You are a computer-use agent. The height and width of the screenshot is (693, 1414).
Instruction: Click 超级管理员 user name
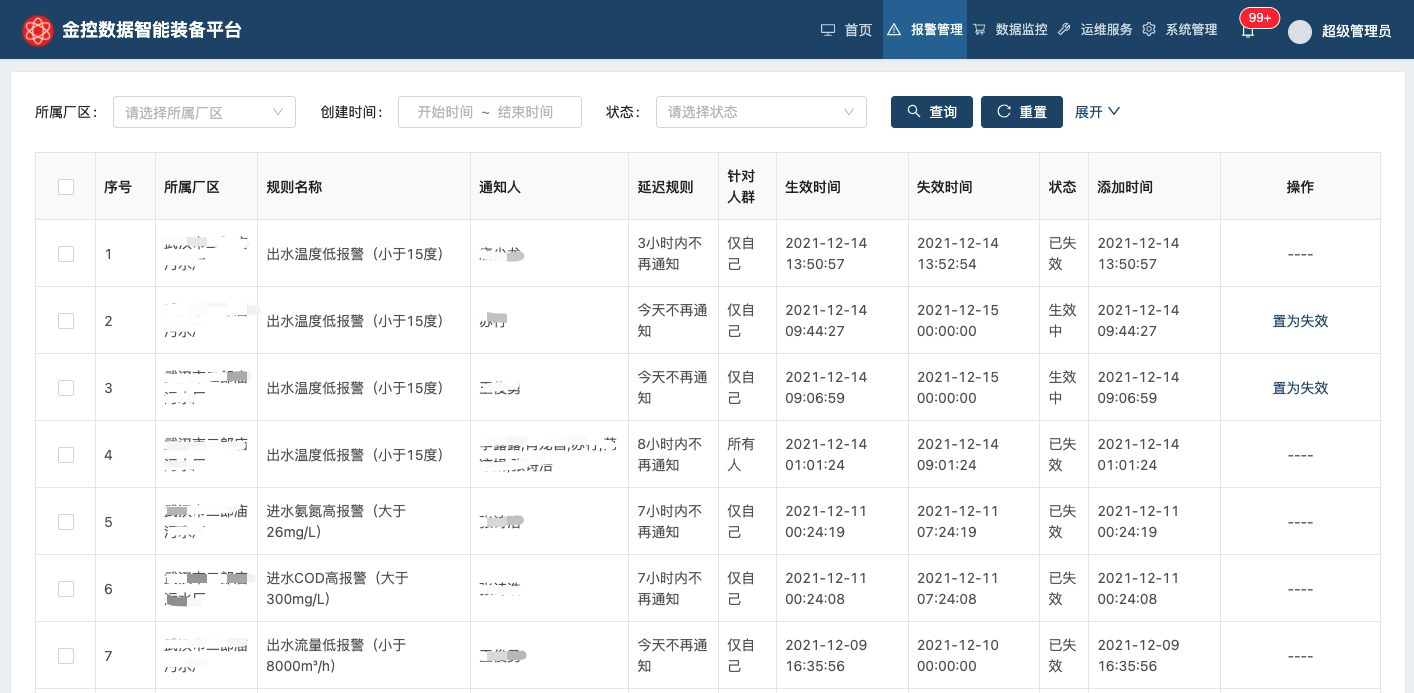[1356, 32]
